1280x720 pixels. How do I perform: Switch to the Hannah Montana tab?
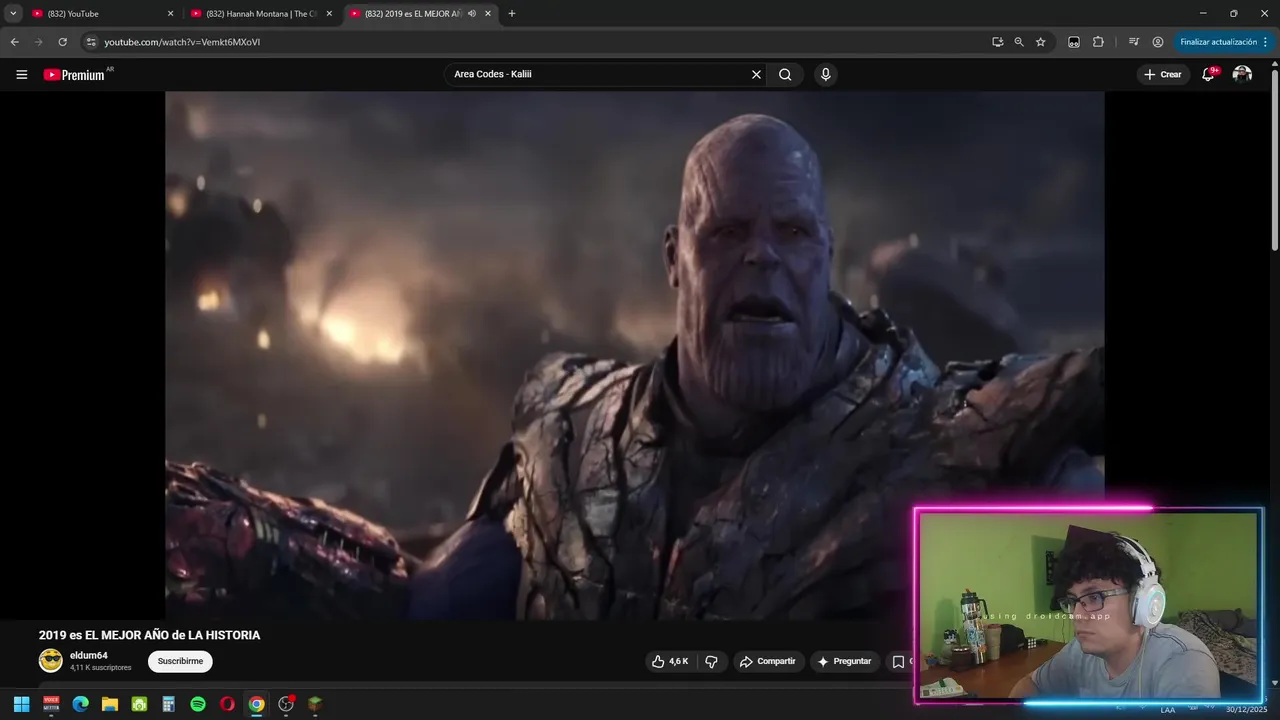tap(262, 14)
